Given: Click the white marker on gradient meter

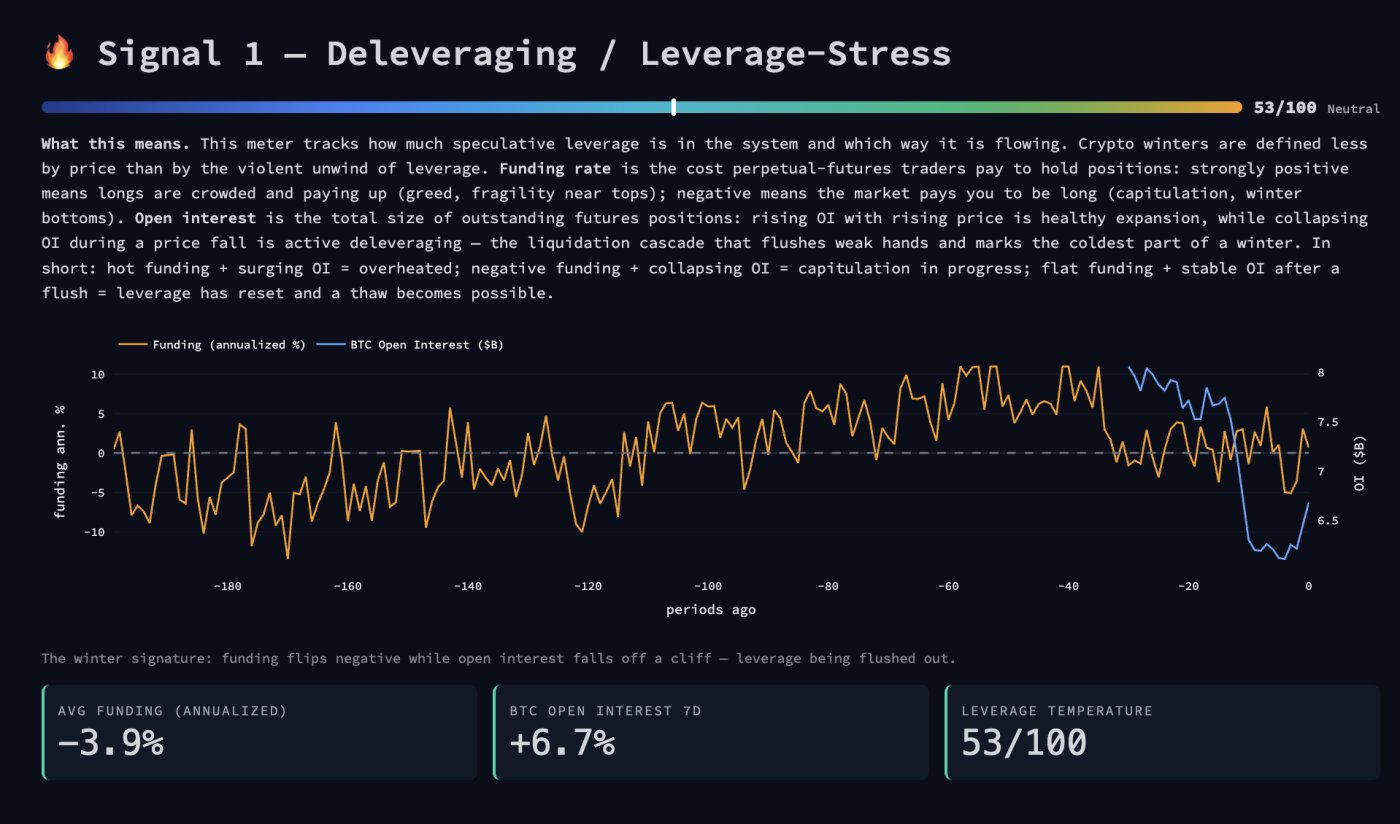Looking at the screenshot, I should point(674,107).
